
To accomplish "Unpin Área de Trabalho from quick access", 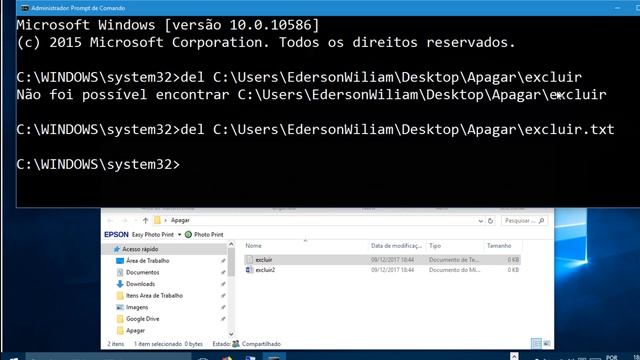I will [x=223, y=260].
